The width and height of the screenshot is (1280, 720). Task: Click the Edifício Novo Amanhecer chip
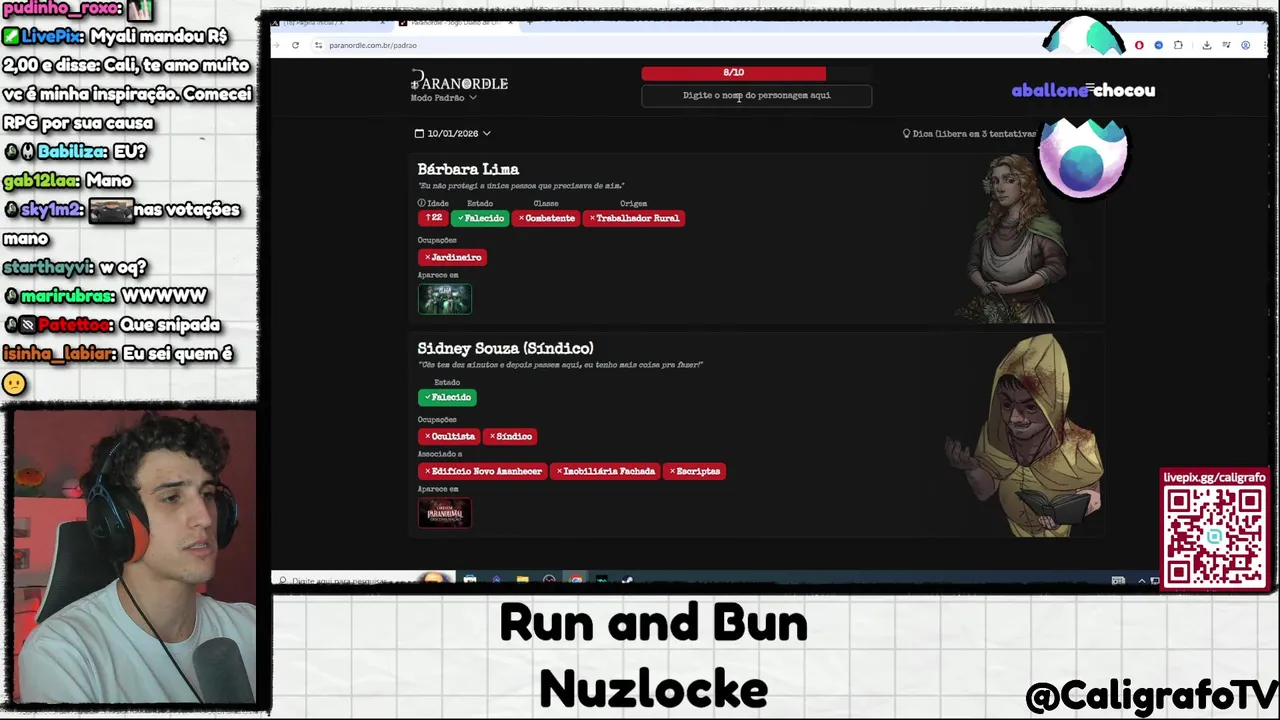pos(483,471)
